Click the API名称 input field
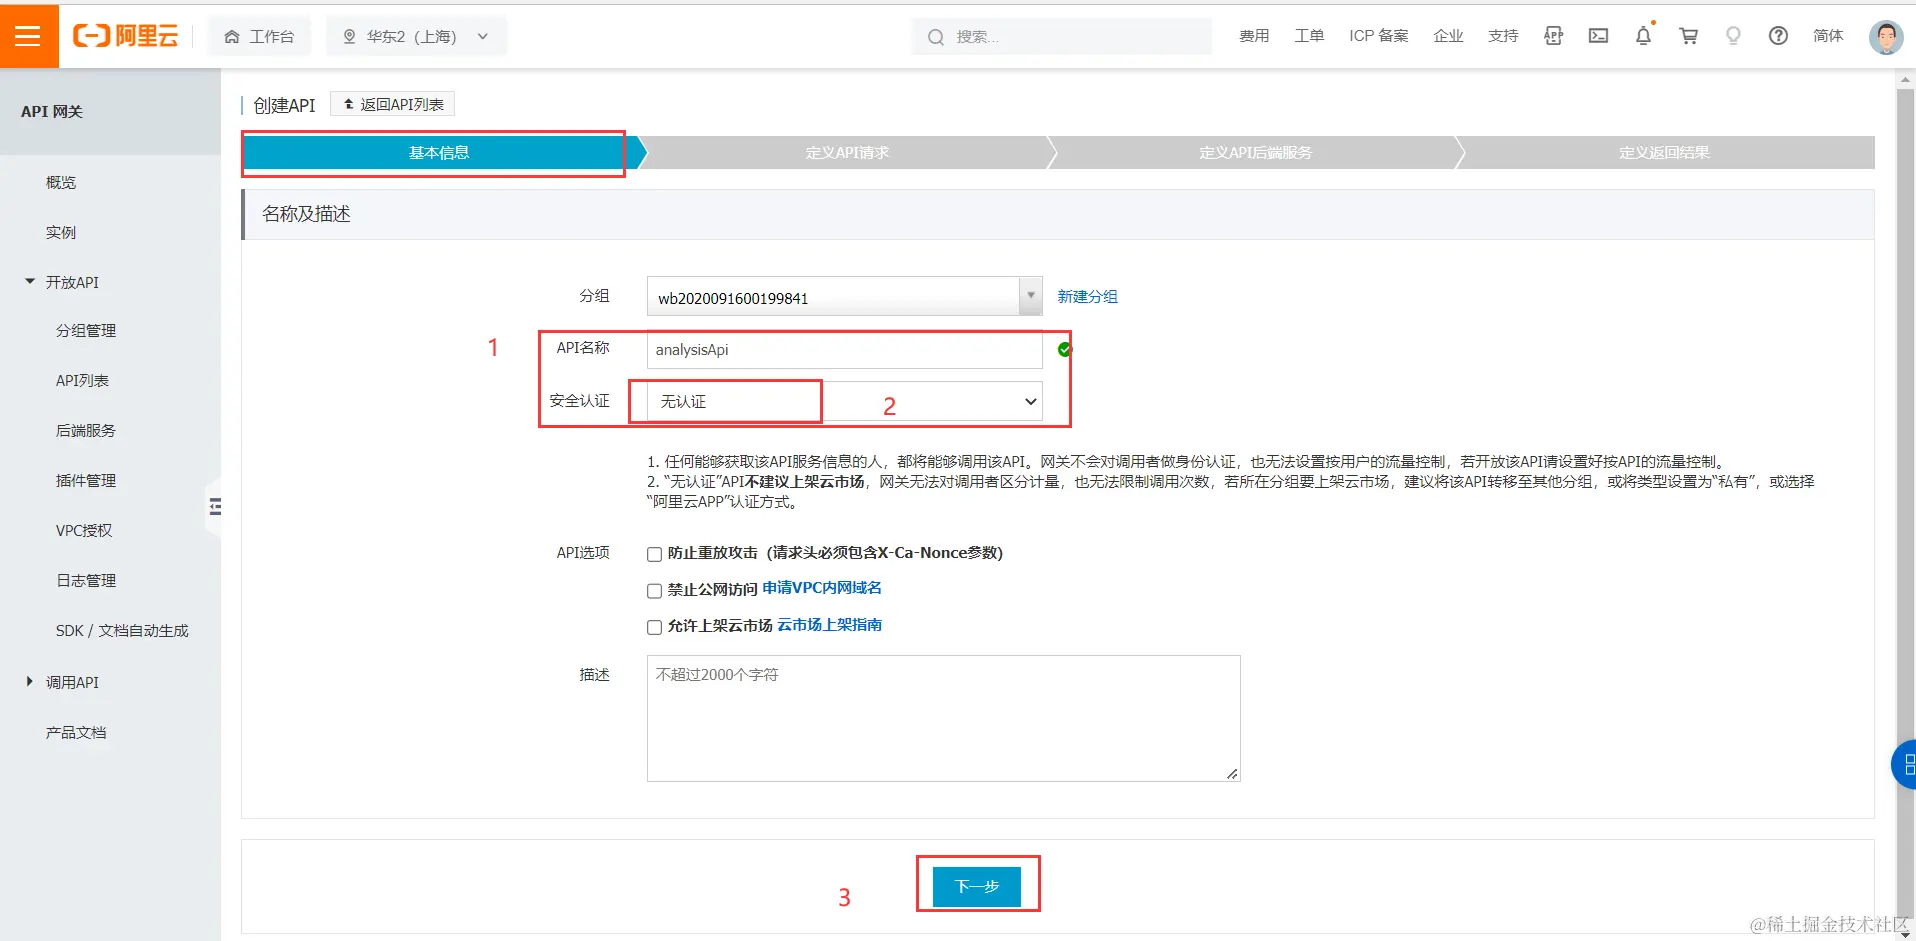1916x941 pixels. (x=844, y=350)
